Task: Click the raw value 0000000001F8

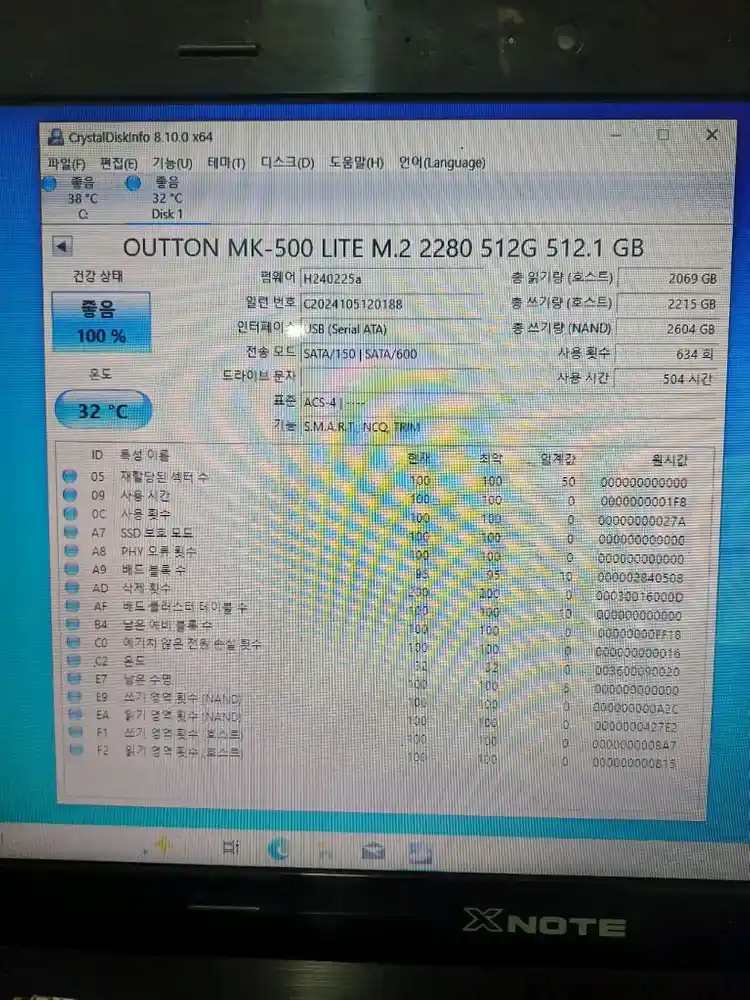Action: 643,502
